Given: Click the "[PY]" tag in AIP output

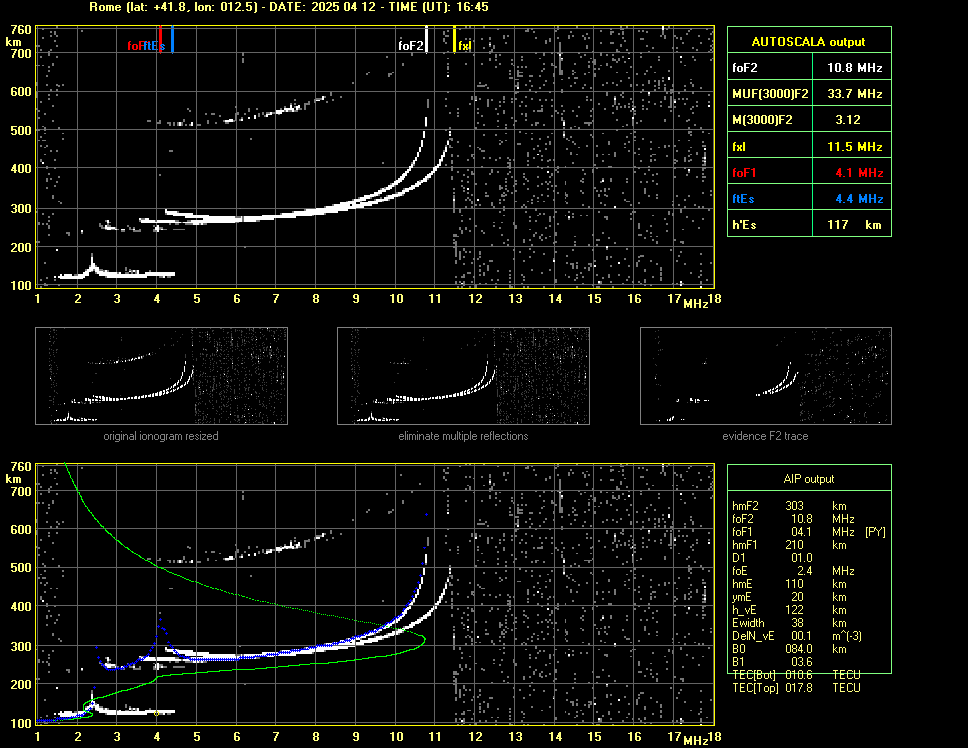Looking at the screenshot, I should [x=875, y=532].
